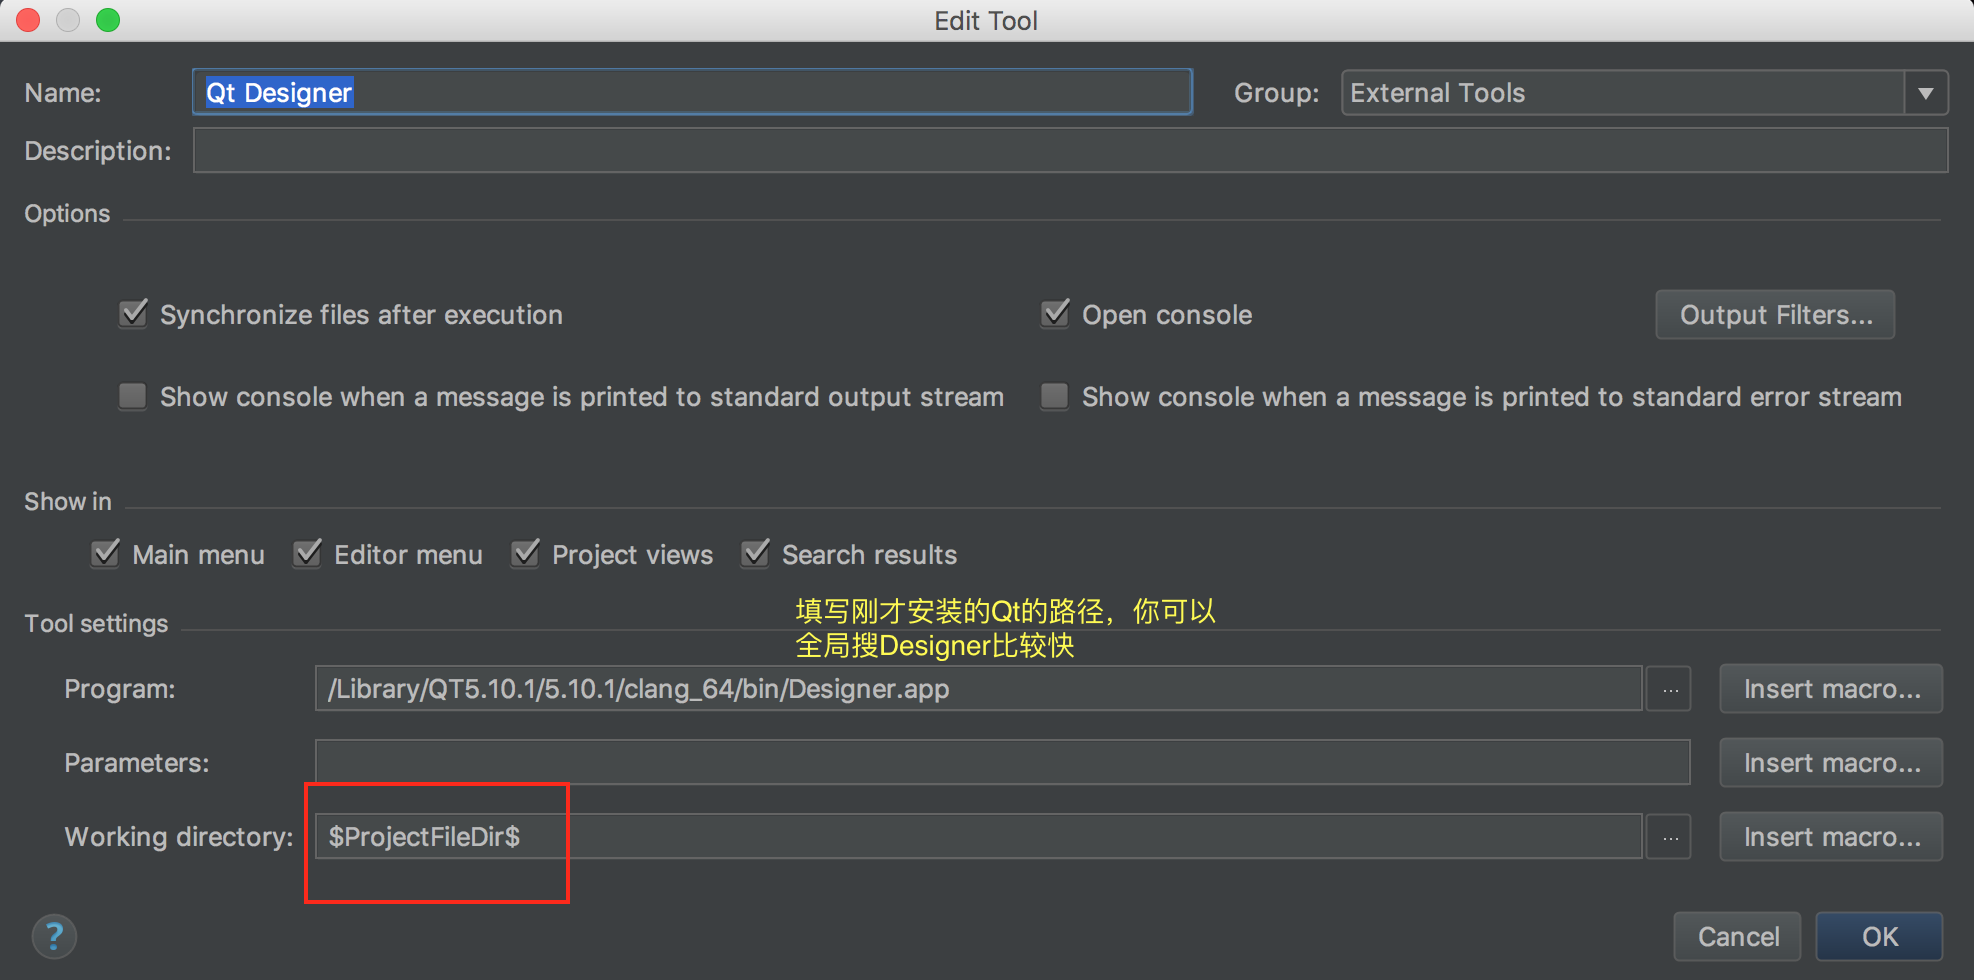Confirm with the OK button

[x=1880, y=937]
